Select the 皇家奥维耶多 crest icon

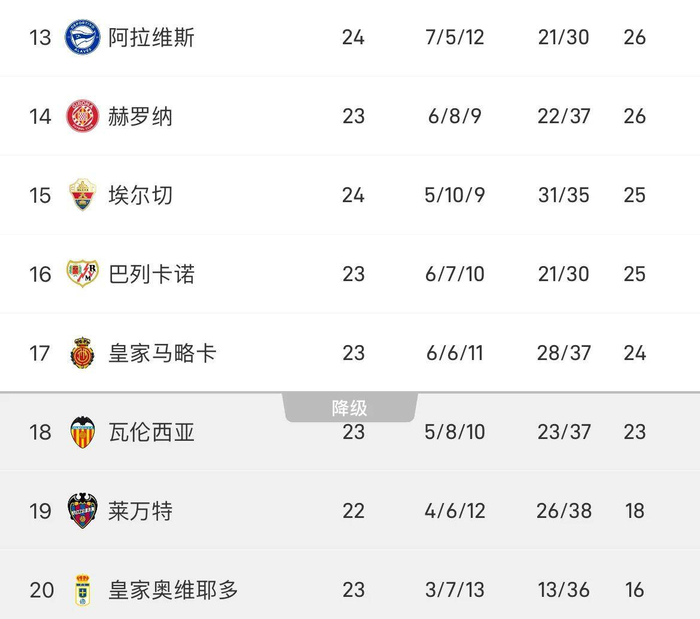click(82, 590)
